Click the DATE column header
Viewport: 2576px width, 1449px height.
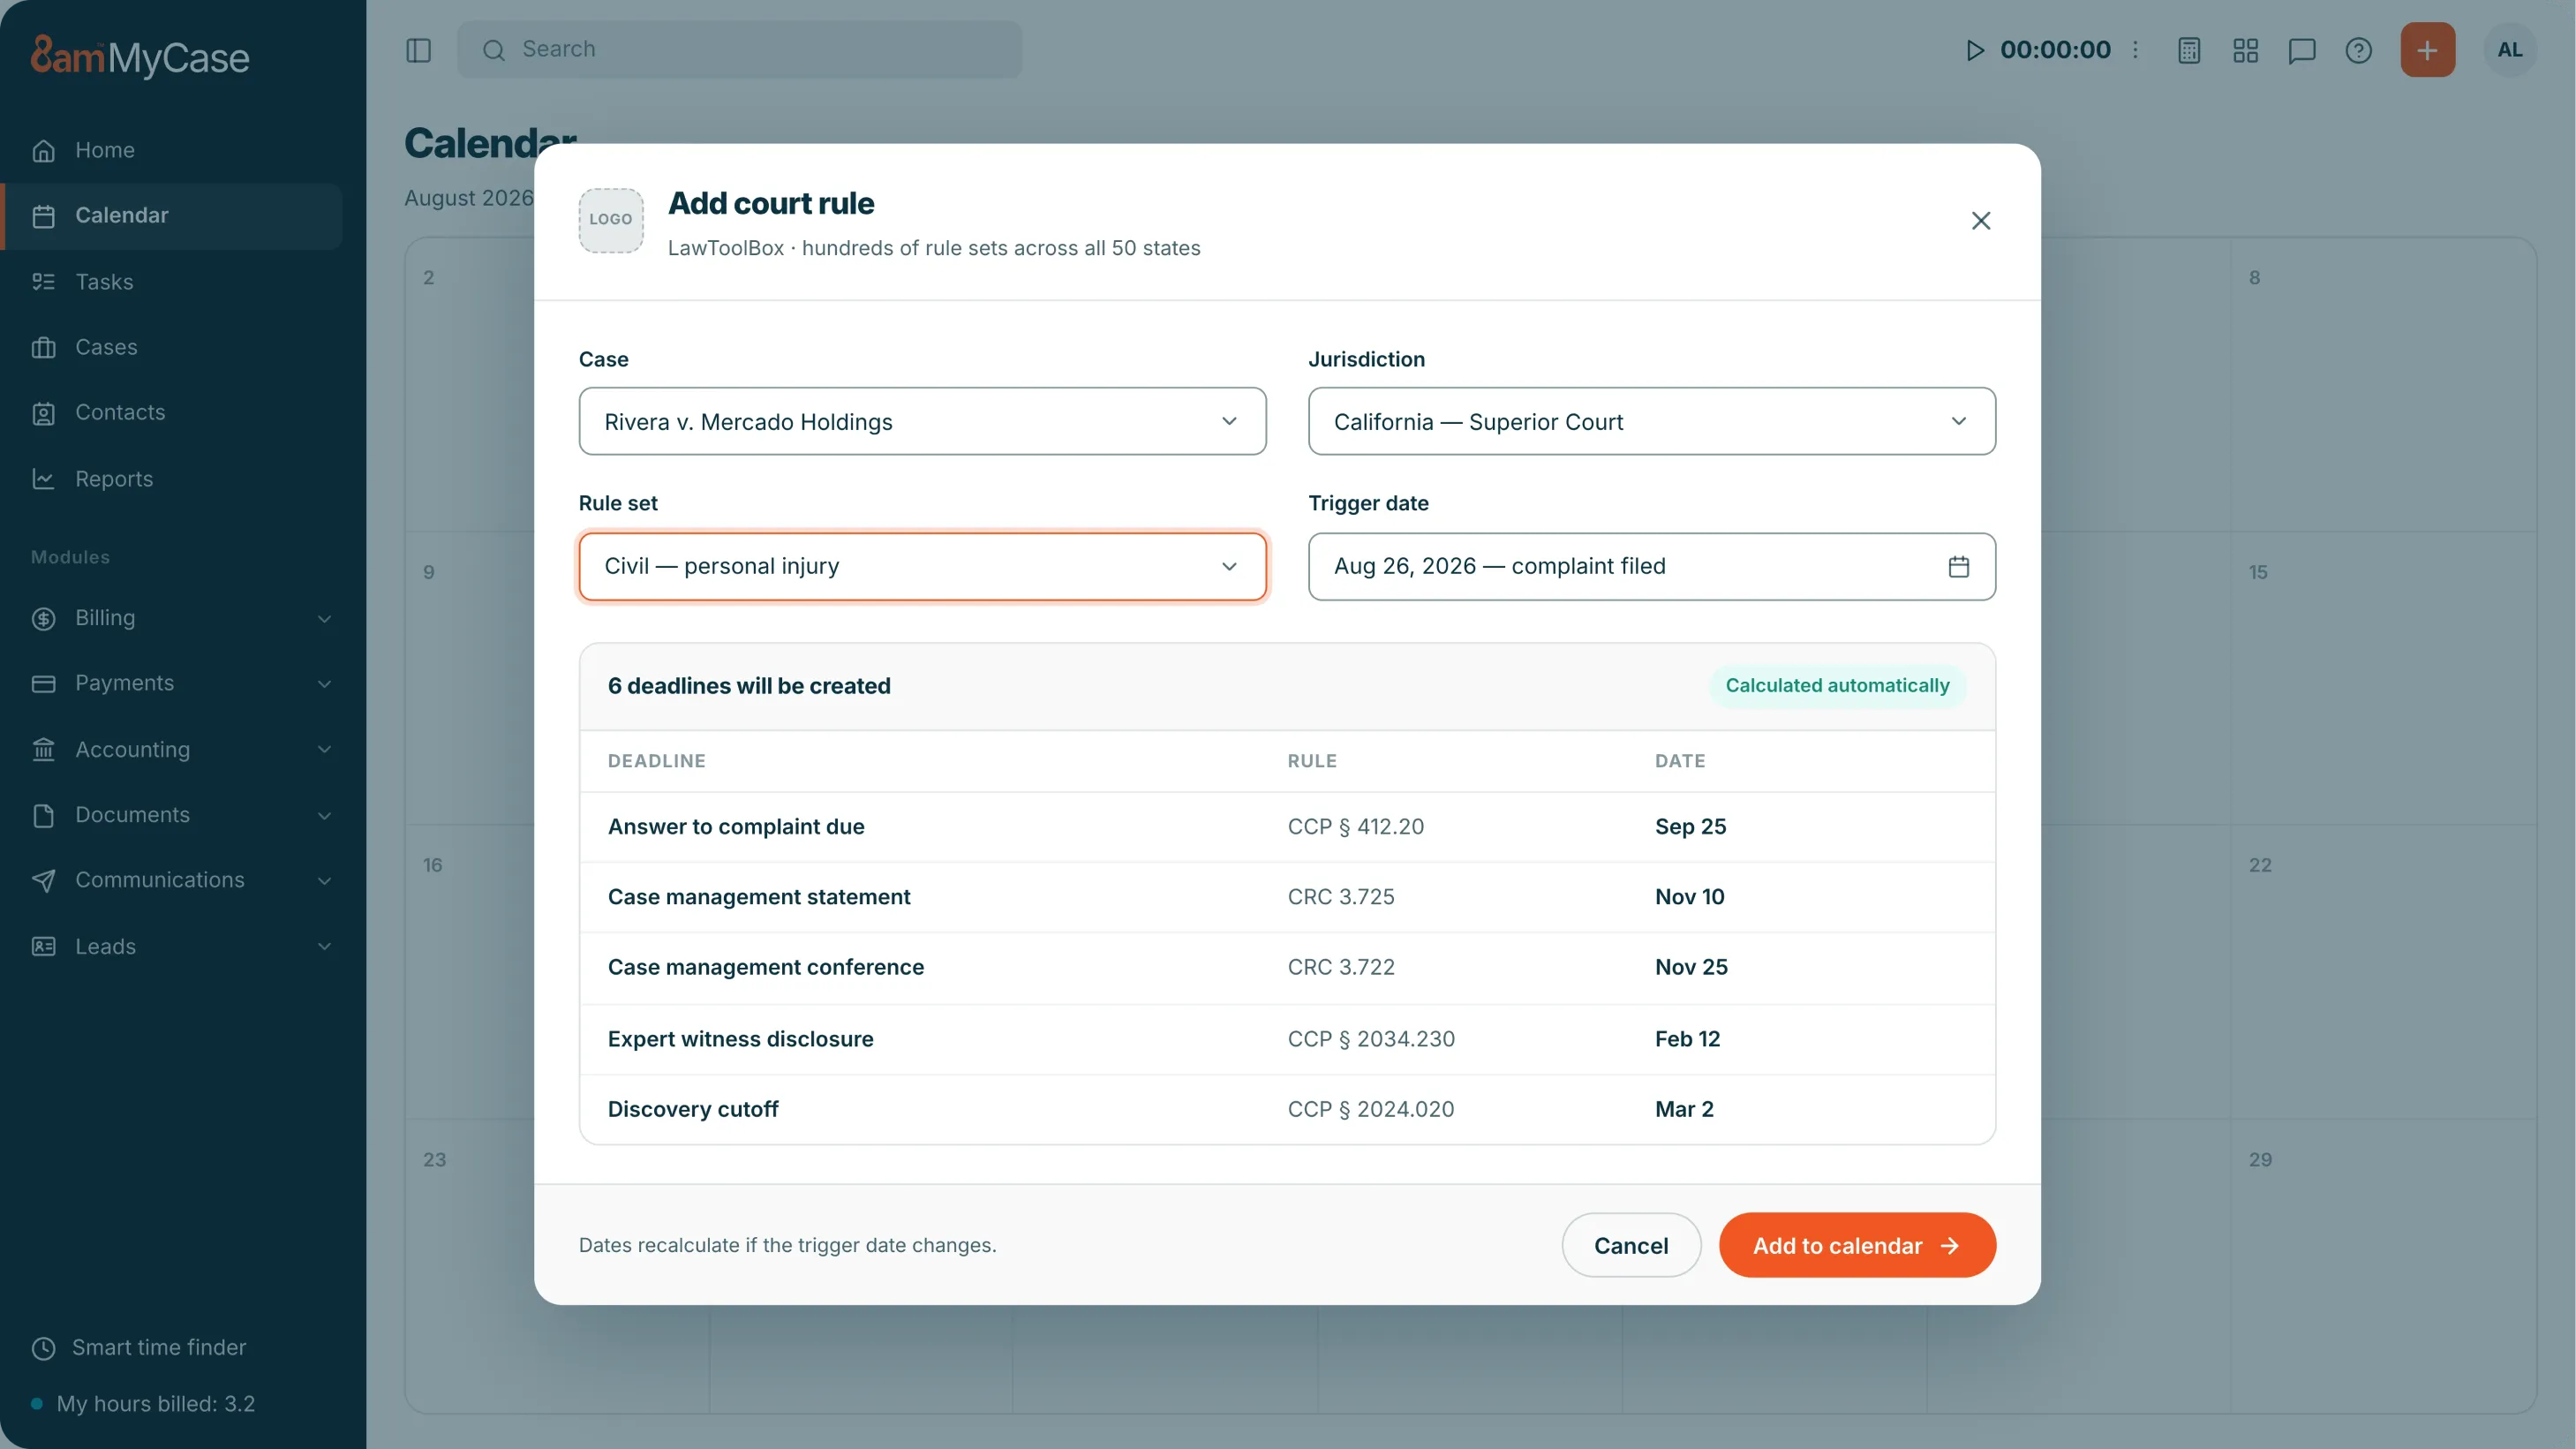coord(1680,761)
